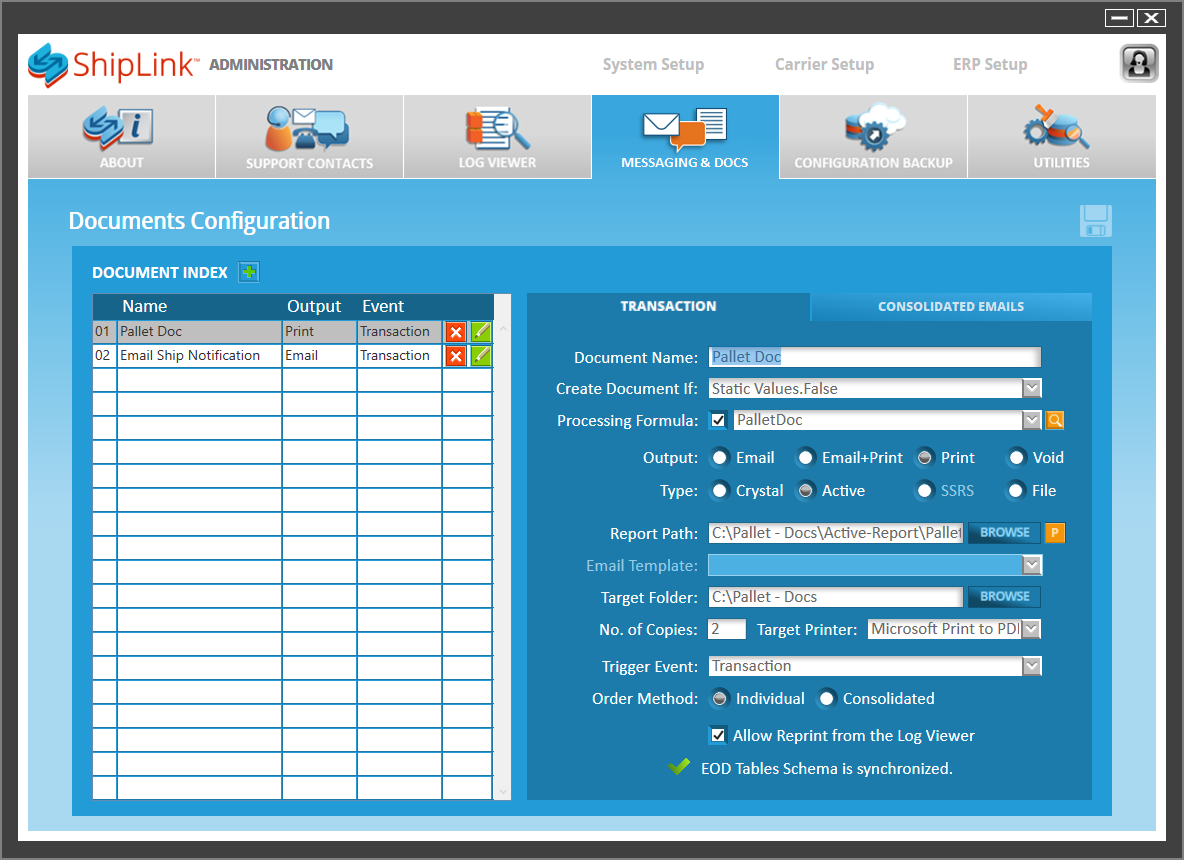Delete the Email Ship Notification row

coord(455,356)
